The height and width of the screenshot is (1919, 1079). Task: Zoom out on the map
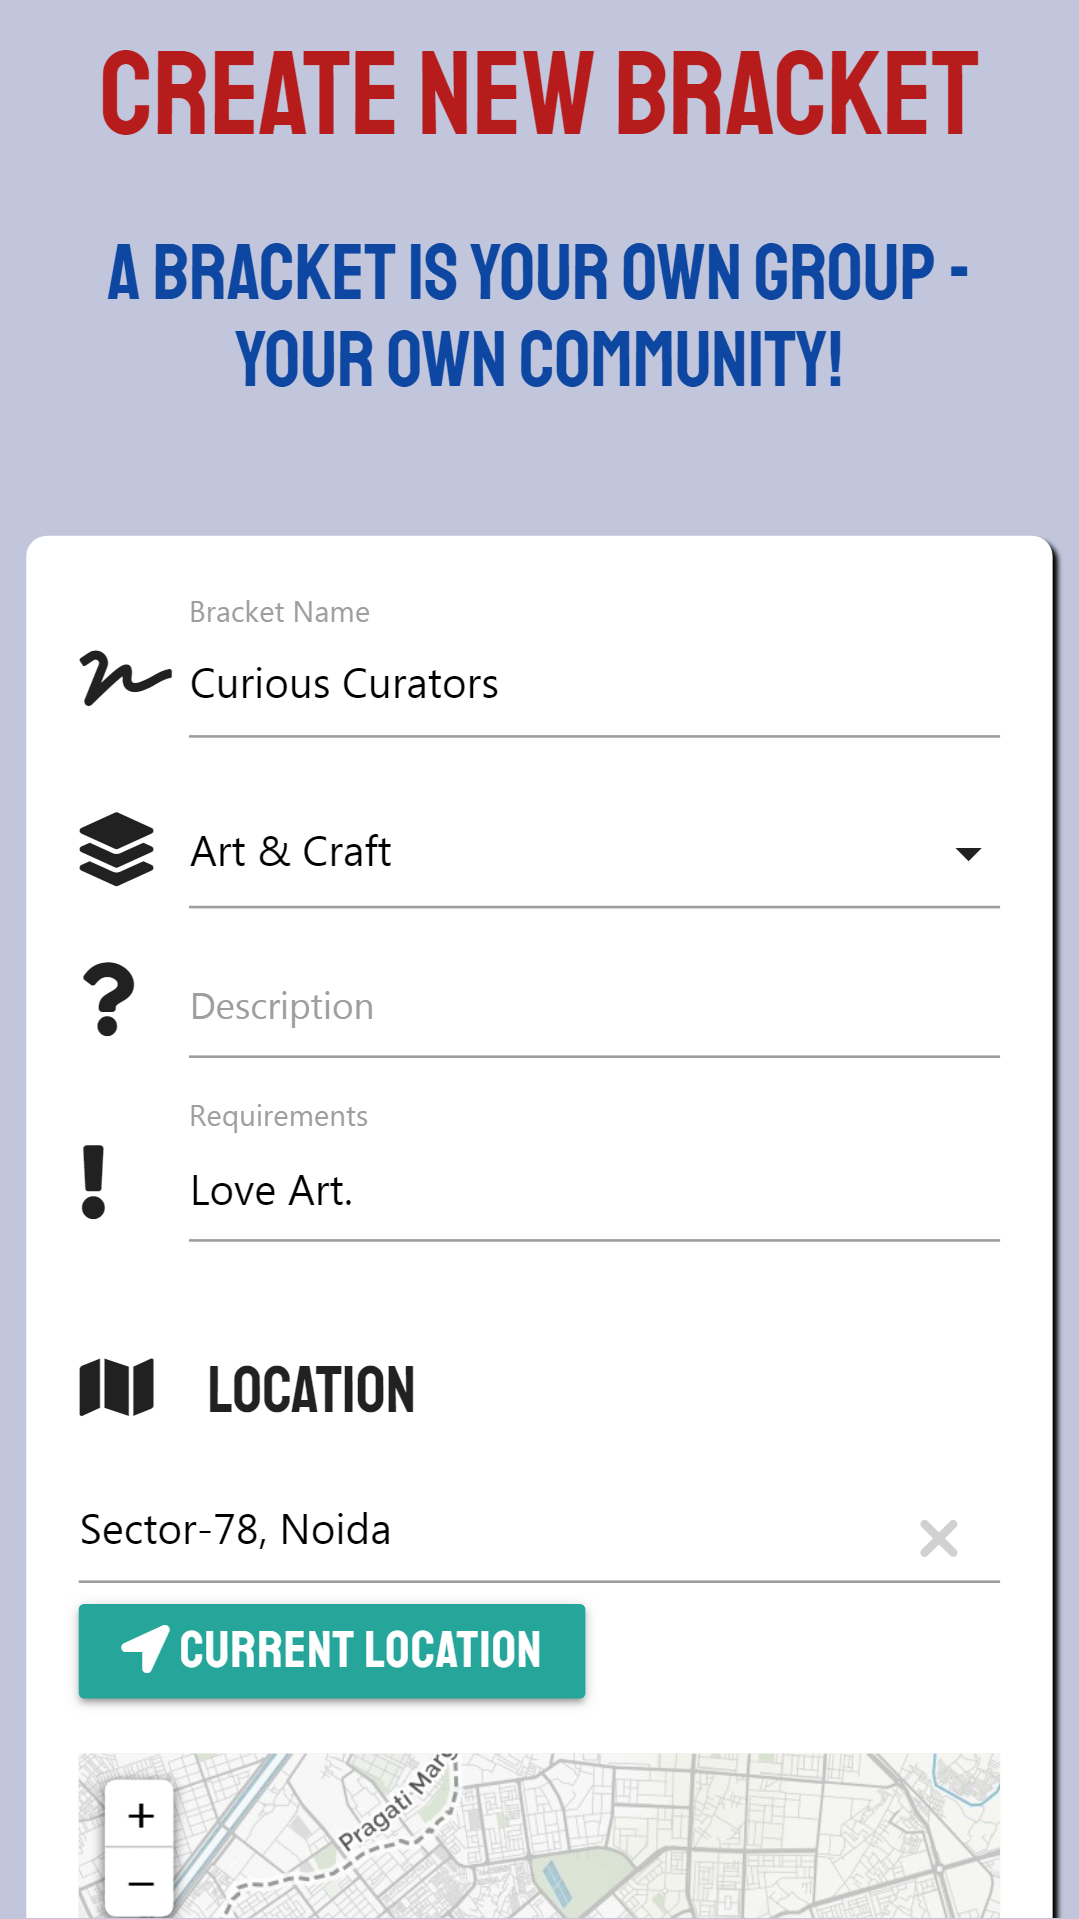click(141, 1883)
